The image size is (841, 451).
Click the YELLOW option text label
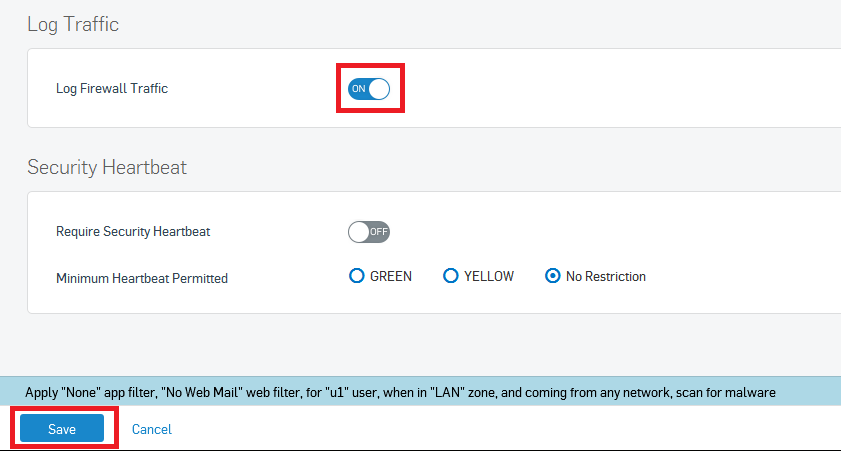(x=489, y=276)
